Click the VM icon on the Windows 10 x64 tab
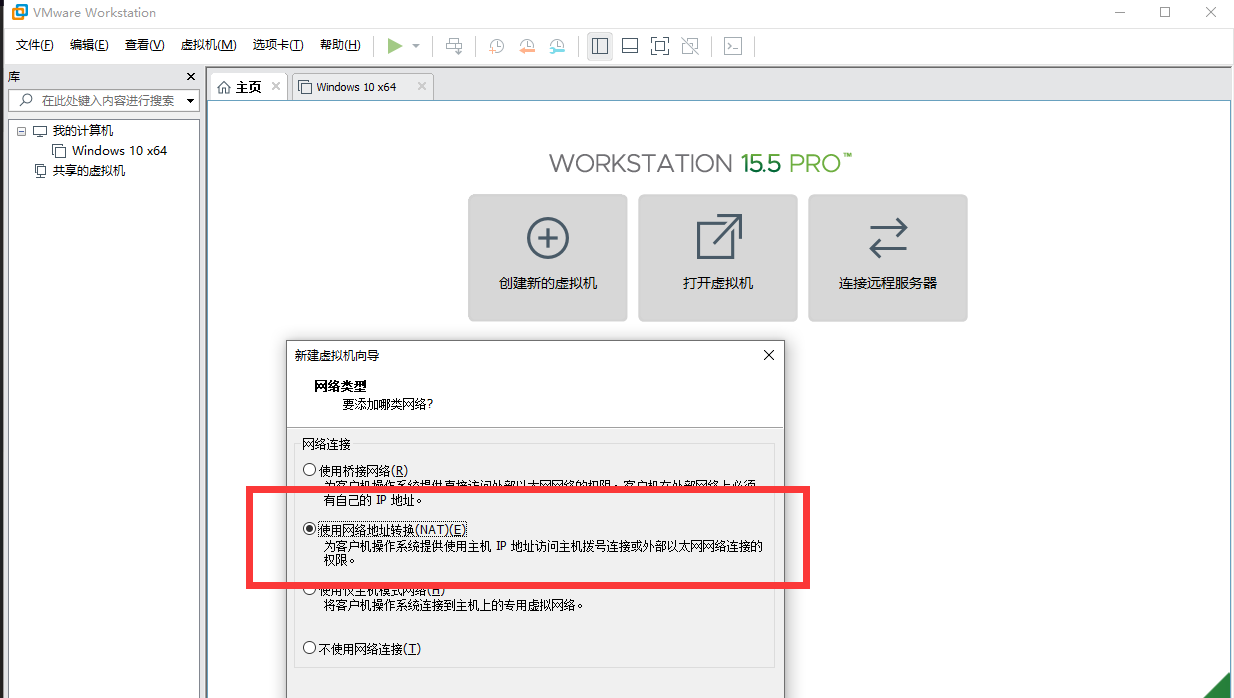 [306, 87]
